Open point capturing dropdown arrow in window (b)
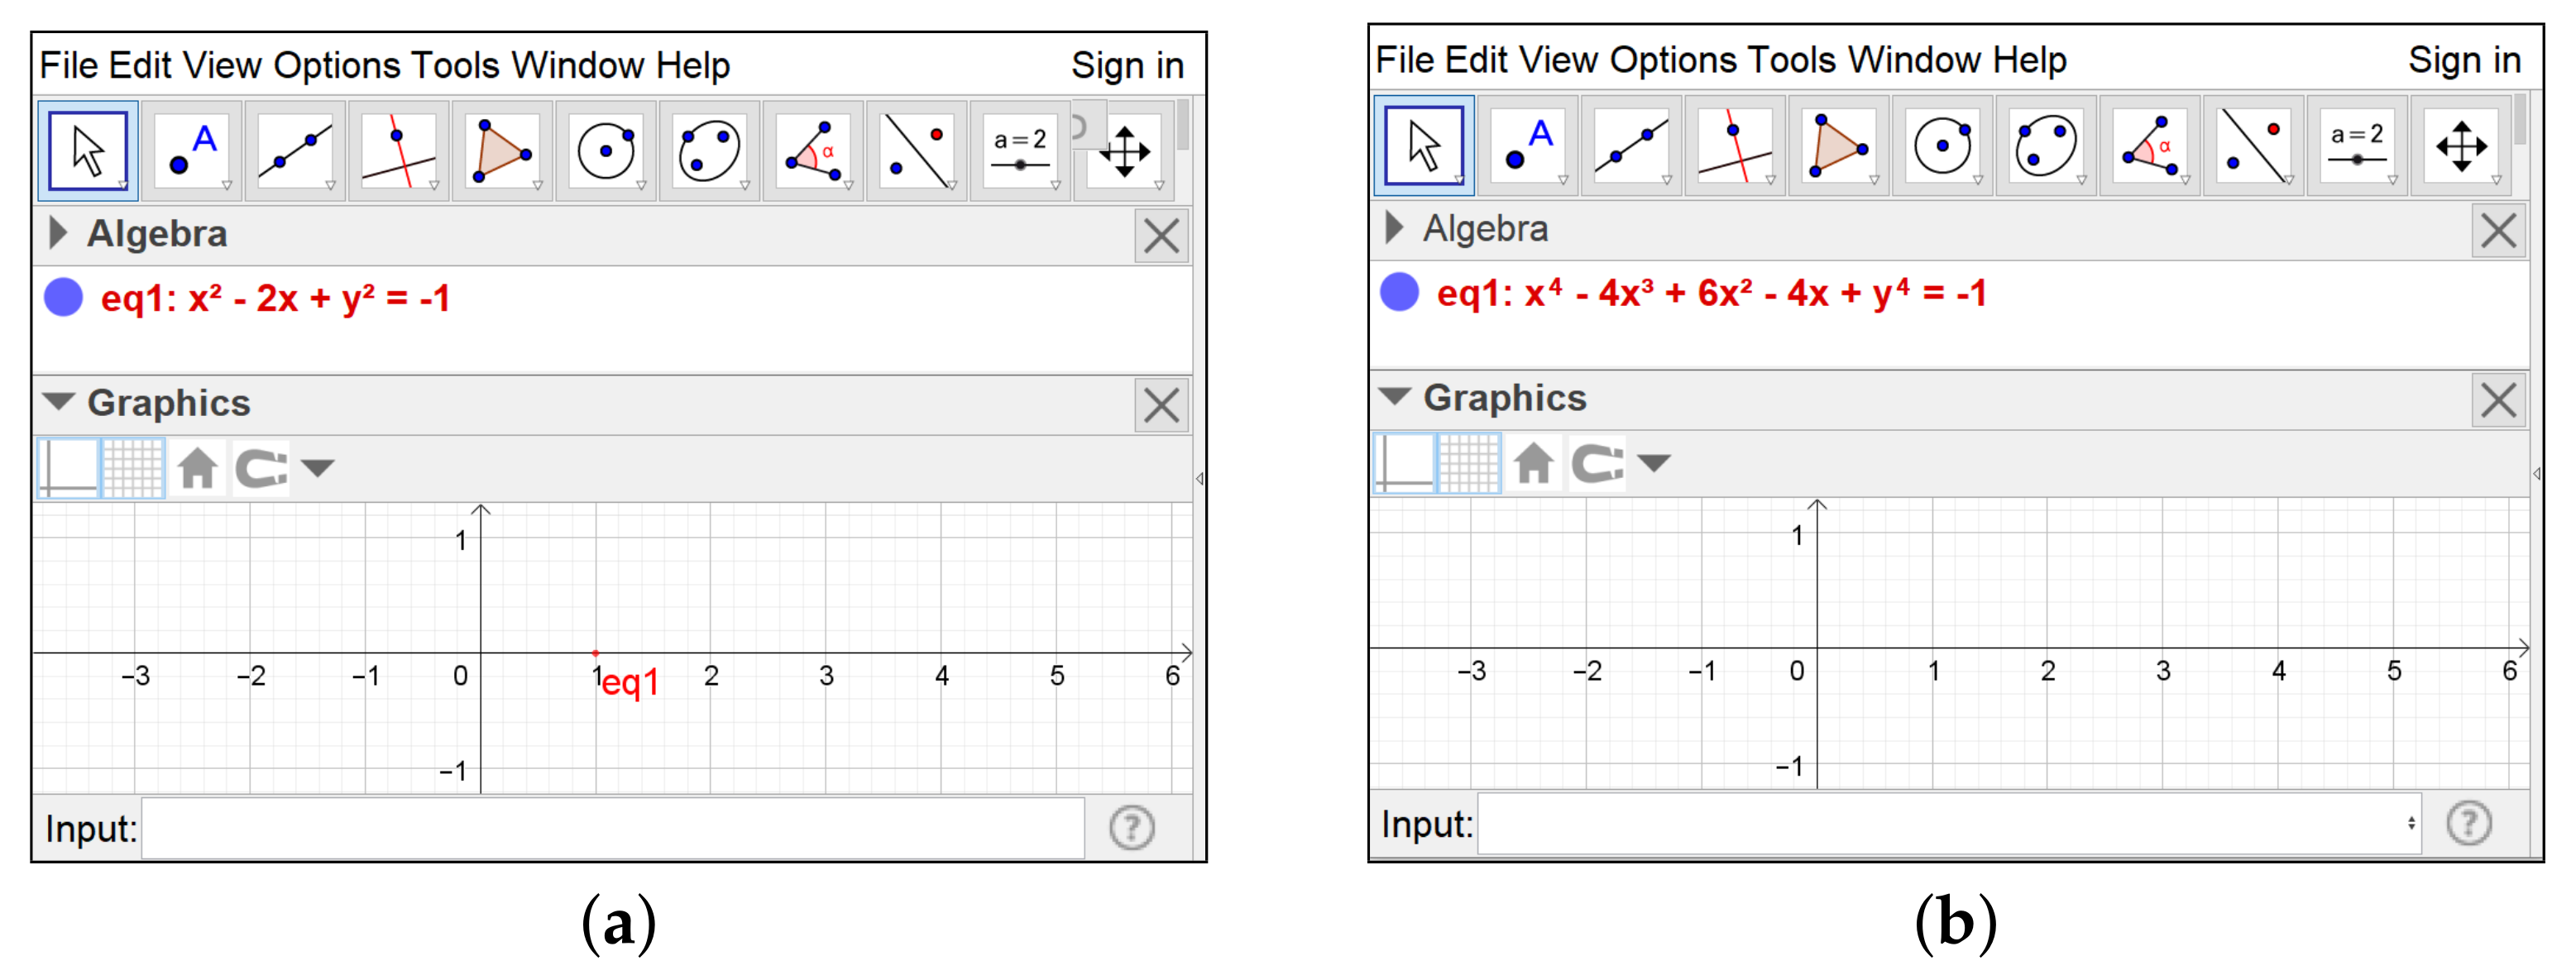The height and width of the screenshot is (975, 2576). pos(1654,462)
